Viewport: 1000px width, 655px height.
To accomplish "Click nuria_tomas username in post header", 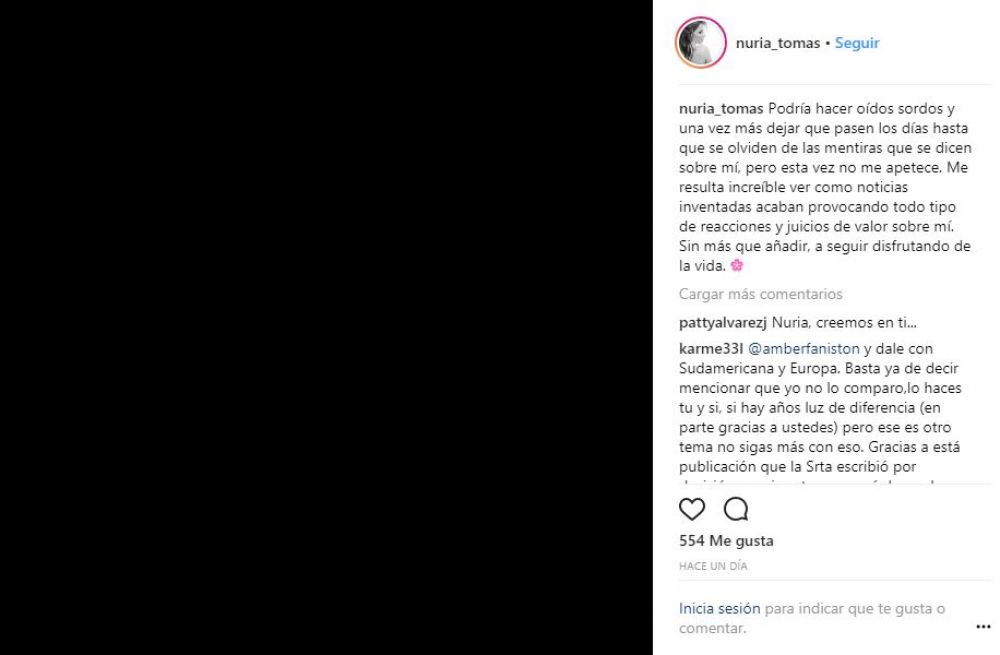I will coord(777,43).
